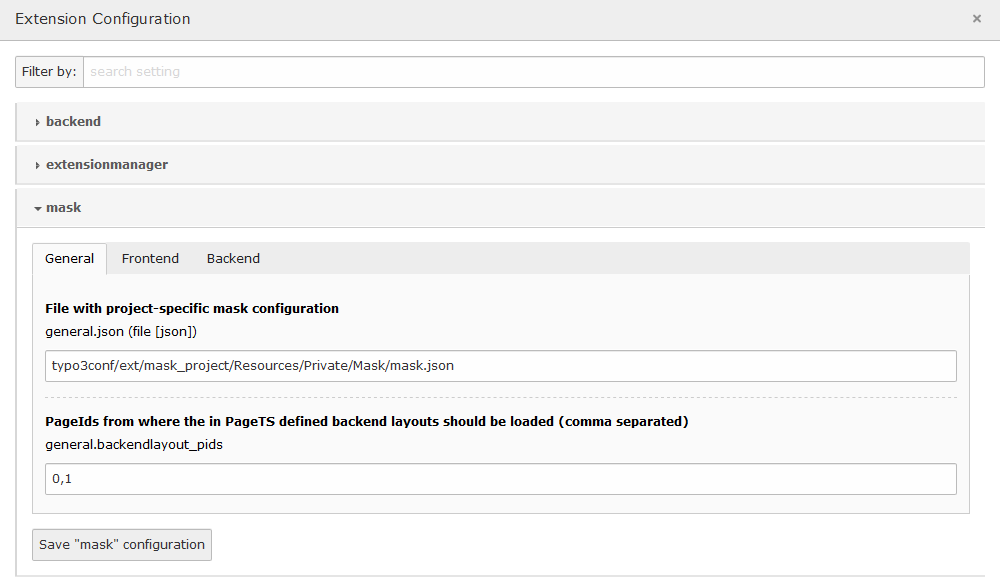Click the 'Save "mask" configuration' button
Viewport: 1000px width, 578px height.
coord(121,545)
